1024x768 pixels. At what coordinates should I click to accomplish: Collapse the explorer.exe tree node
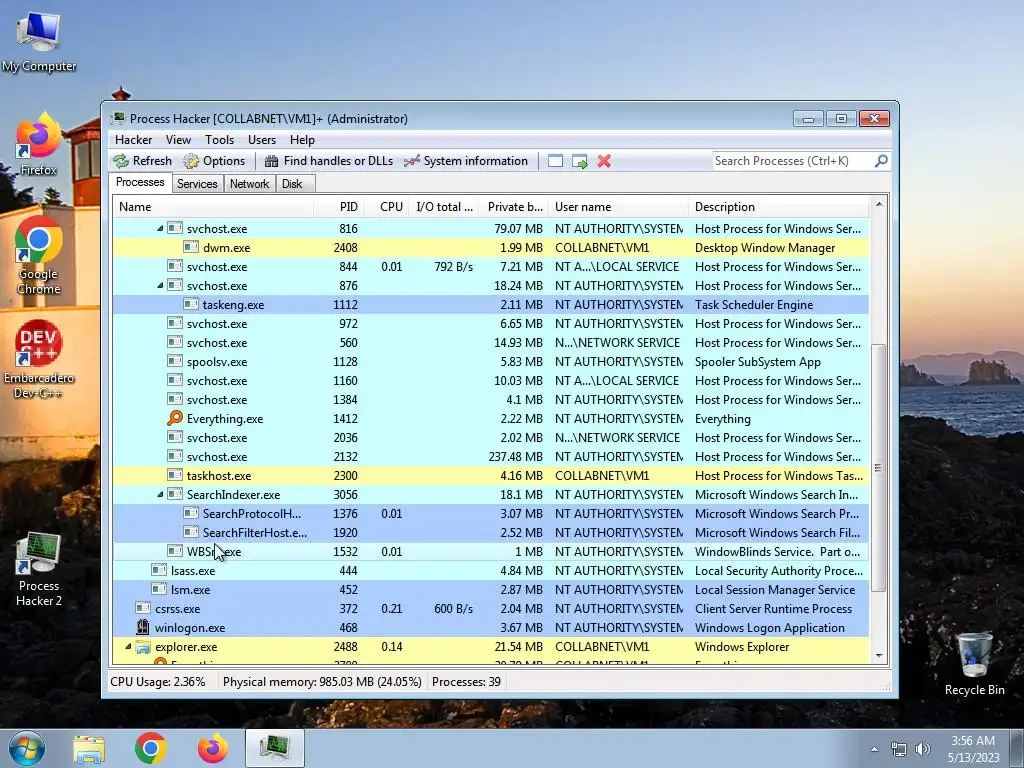pos(128,647)
